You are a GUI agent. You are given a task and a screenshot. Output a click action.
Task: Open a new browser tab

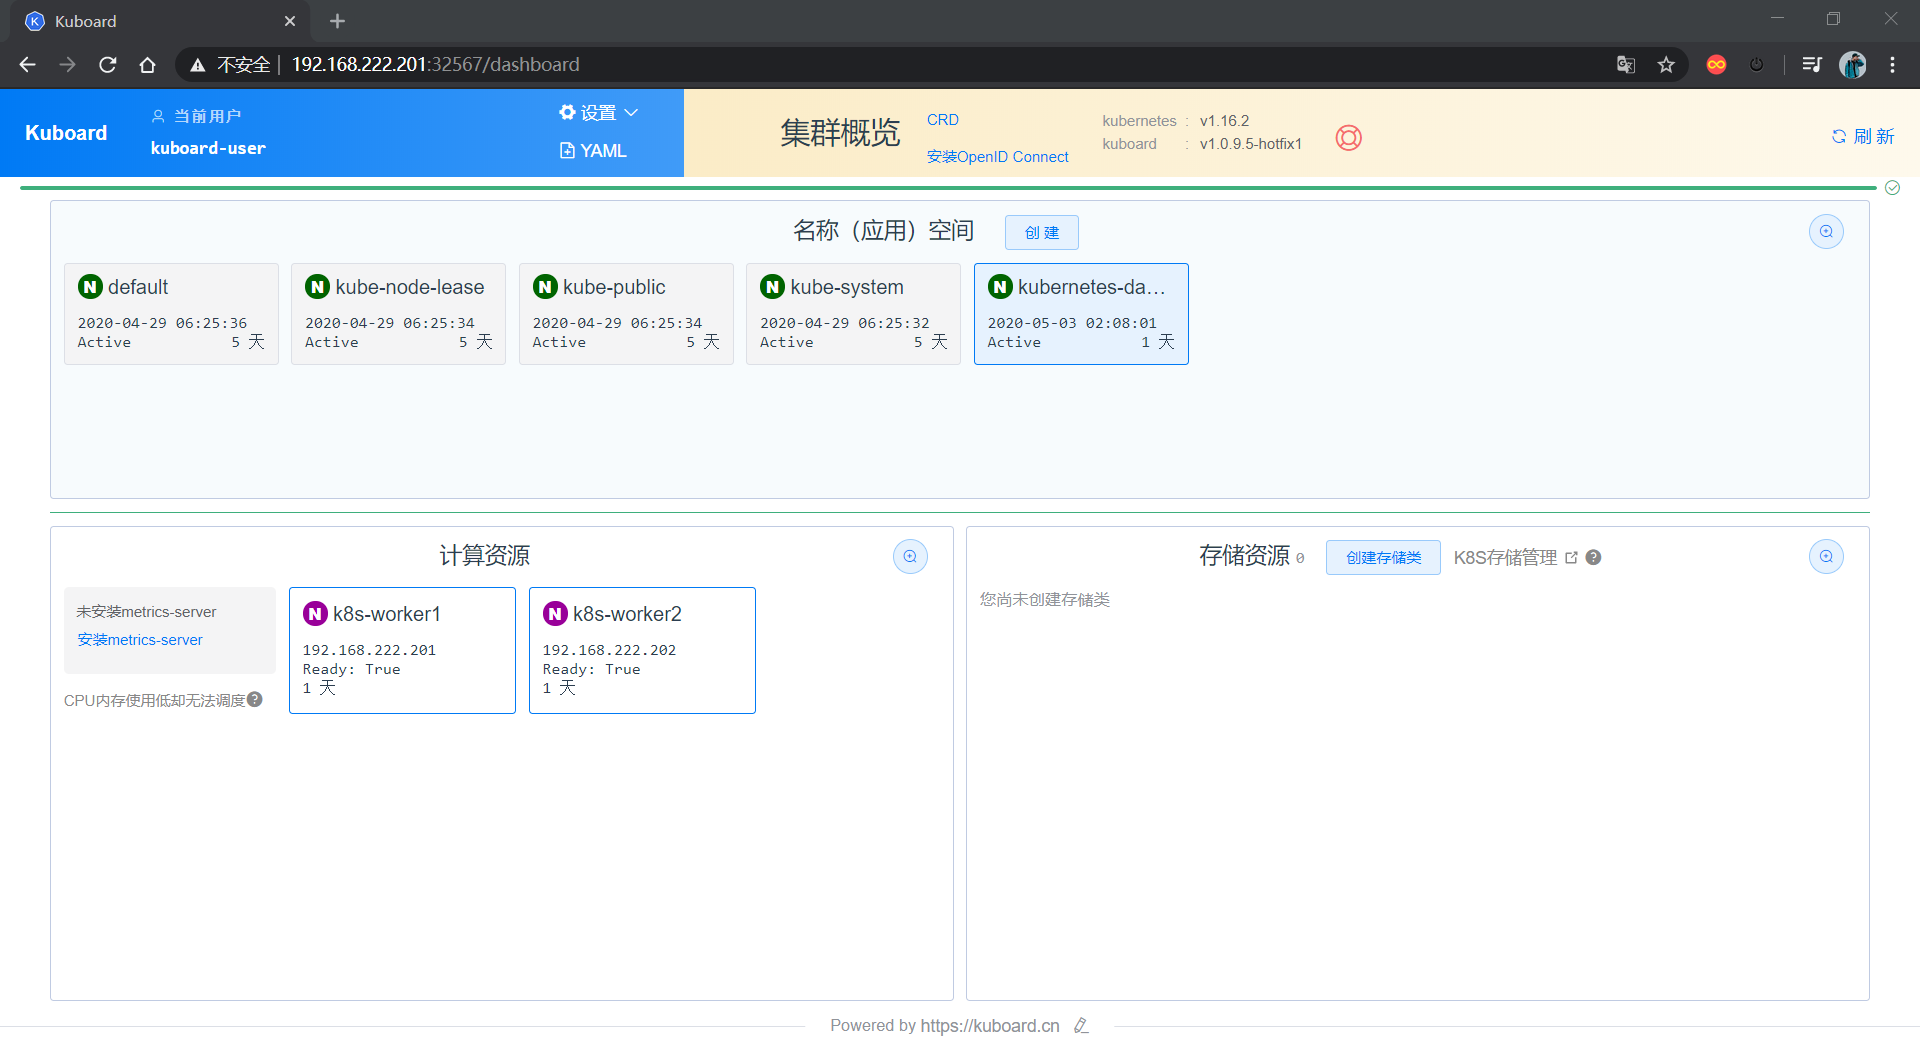(337, 21)
